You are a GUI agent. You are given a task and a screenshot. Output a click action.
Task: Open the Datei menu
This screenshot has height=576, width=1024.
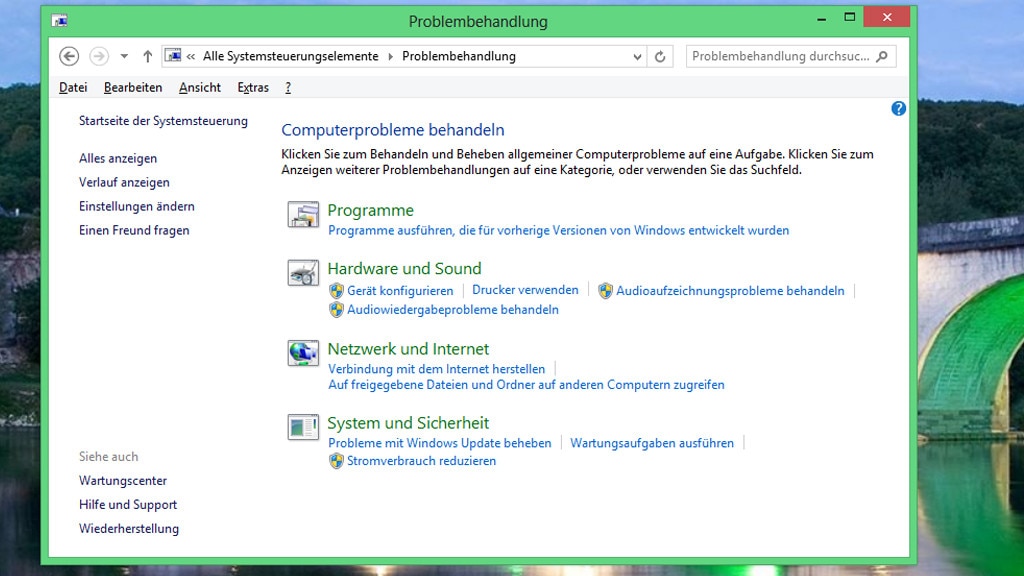pyautogui.click(x=73, y=88)
